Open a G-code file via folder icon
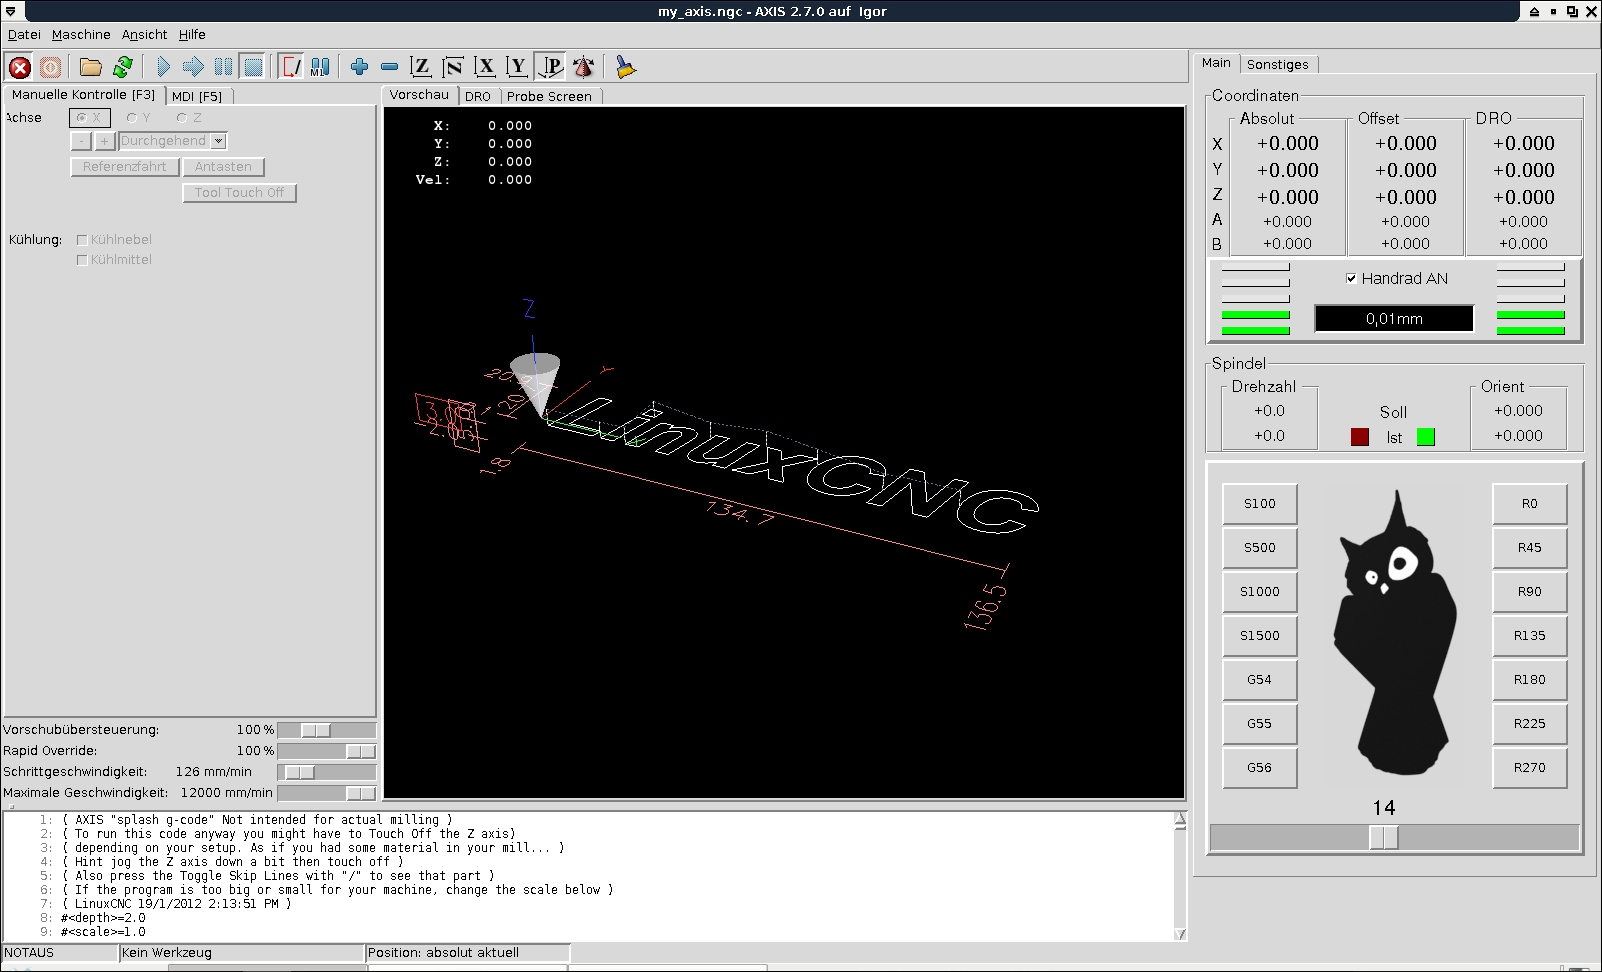Viewport: 1602px width, 972px height. tap(91, 67)
